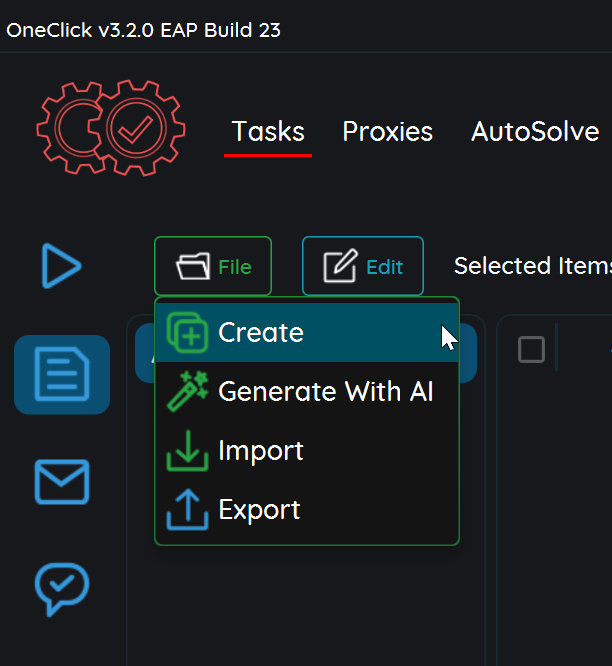Select Export from the File menu

pos(307,509)
